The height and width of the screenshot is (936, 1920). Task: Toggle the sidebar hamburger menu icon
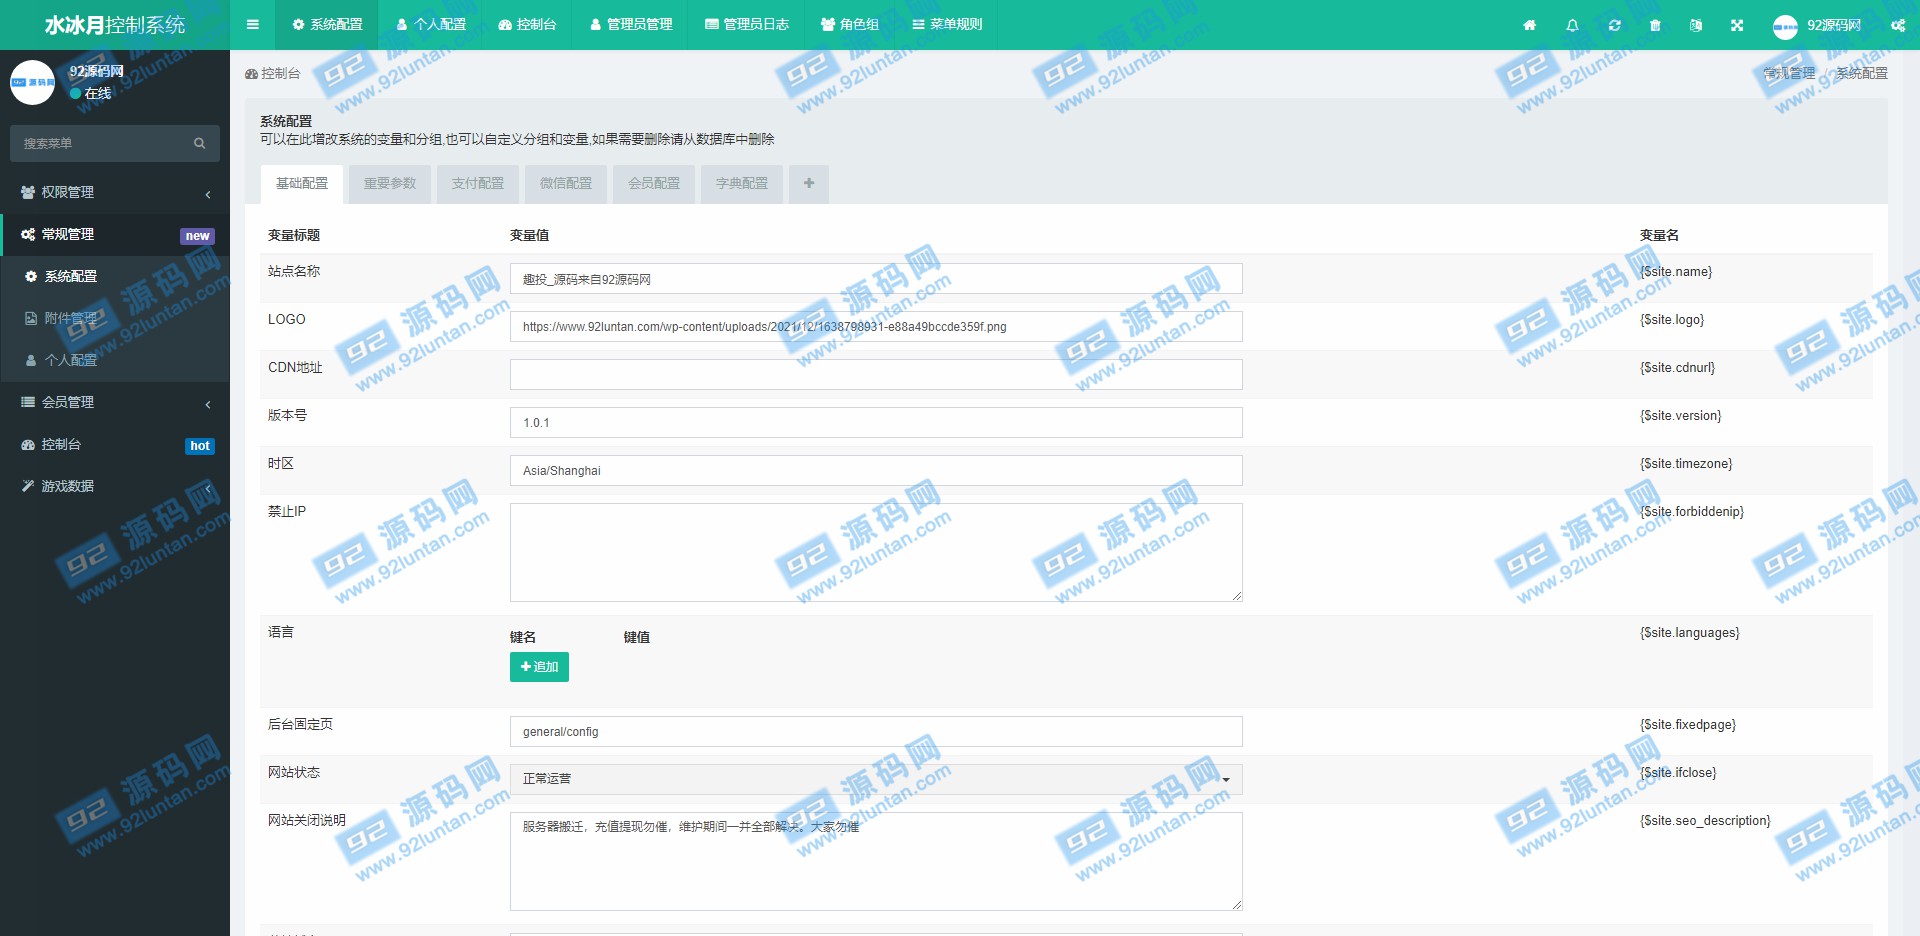tap(252, 25)
